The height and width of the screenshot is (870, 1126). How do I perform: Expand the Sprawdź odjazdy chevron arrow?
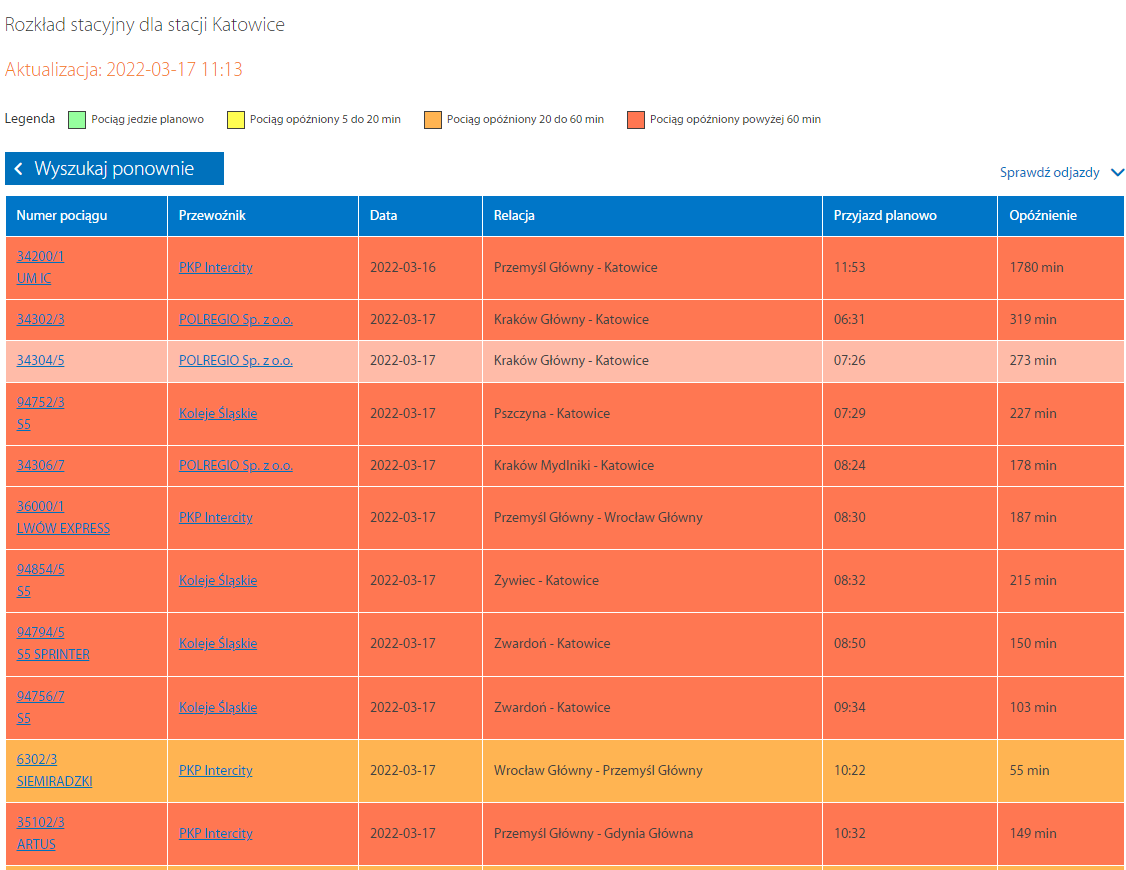1116,173
